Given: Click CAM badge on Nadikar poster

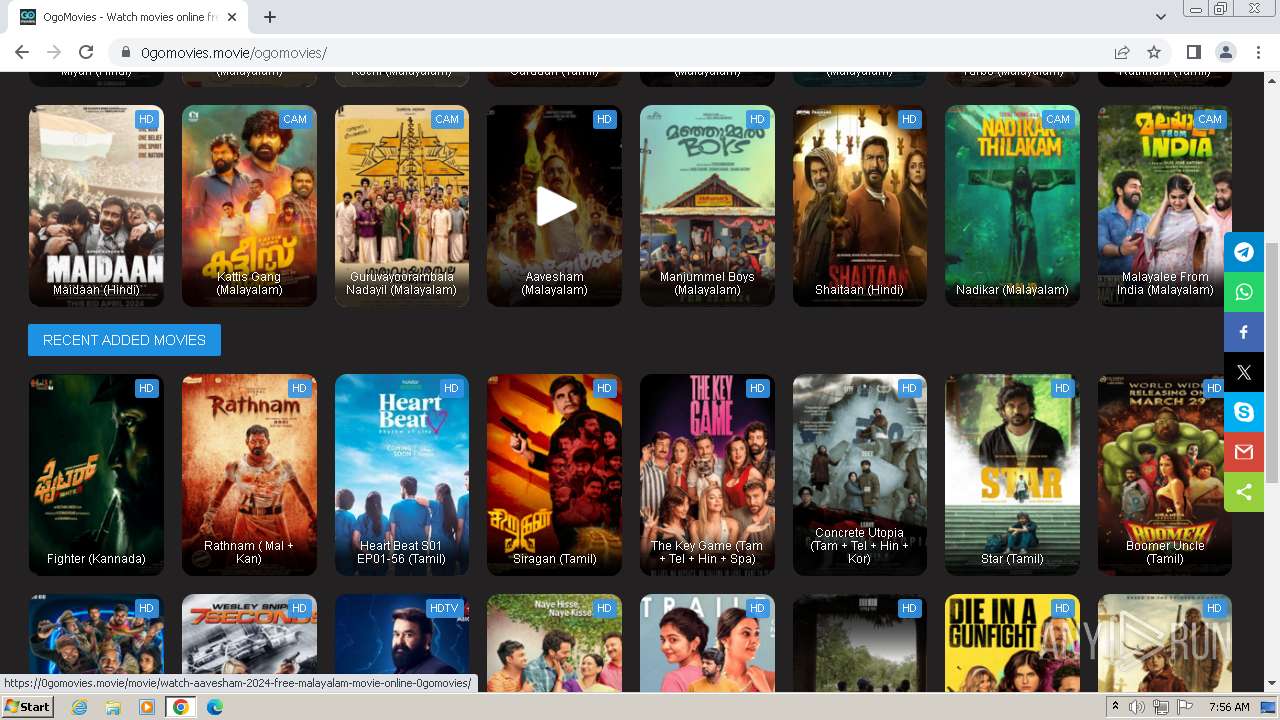Looking at the screenshot, I should [1058, 119].
